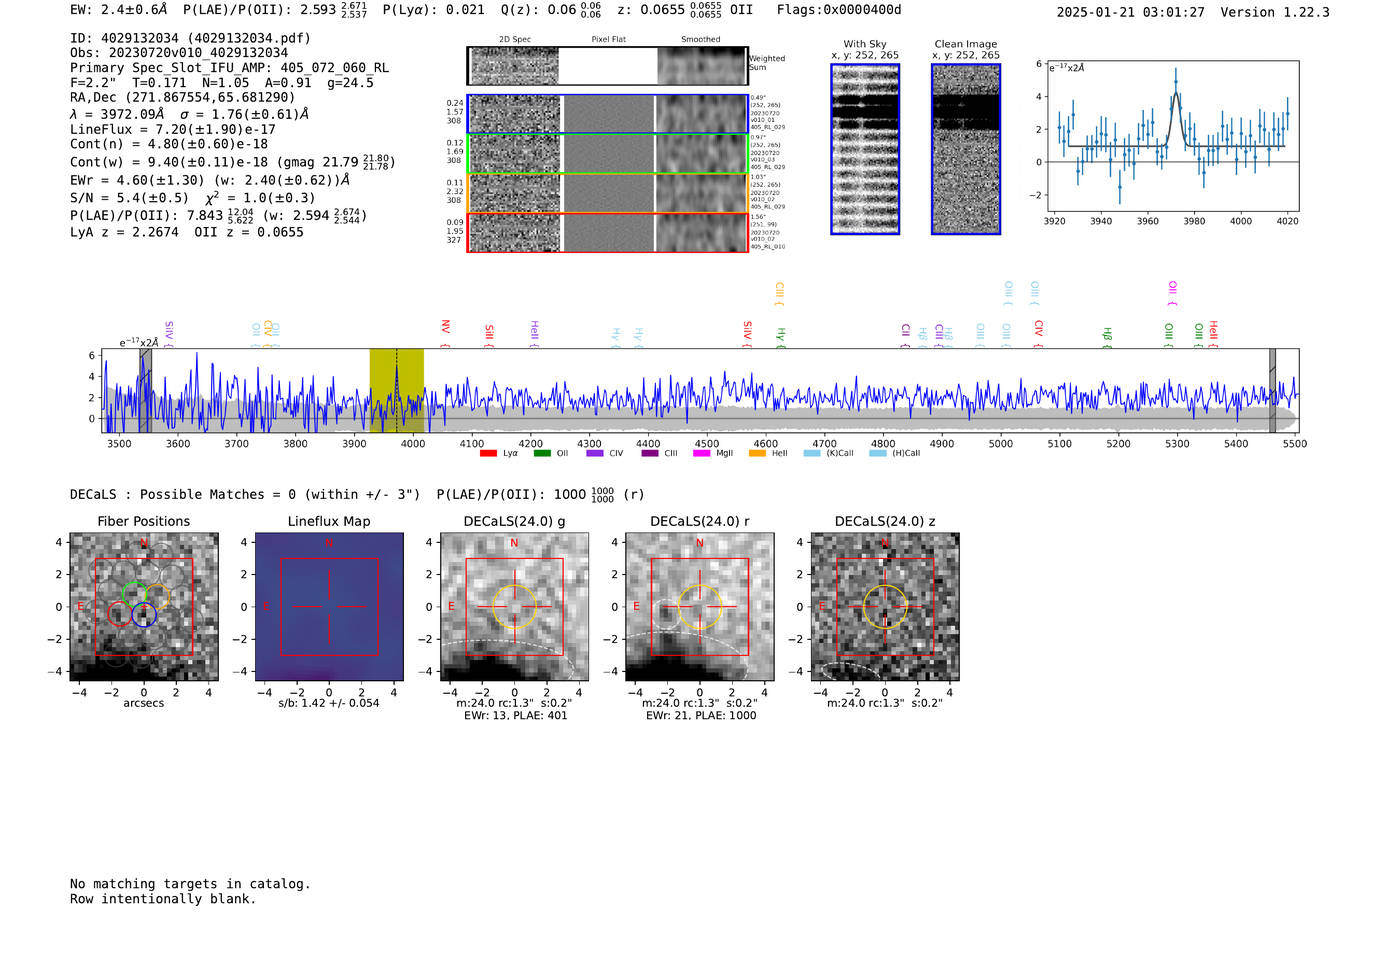1400x953 pixels.
Task: Click the header Q(z): 0.06 value
Action: (x=551, y=9)
